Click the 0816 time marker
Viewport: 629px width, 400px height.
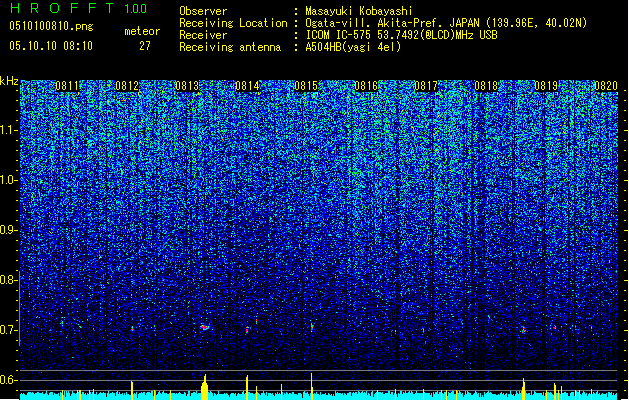pyautogui.click(x=366, y=86)
